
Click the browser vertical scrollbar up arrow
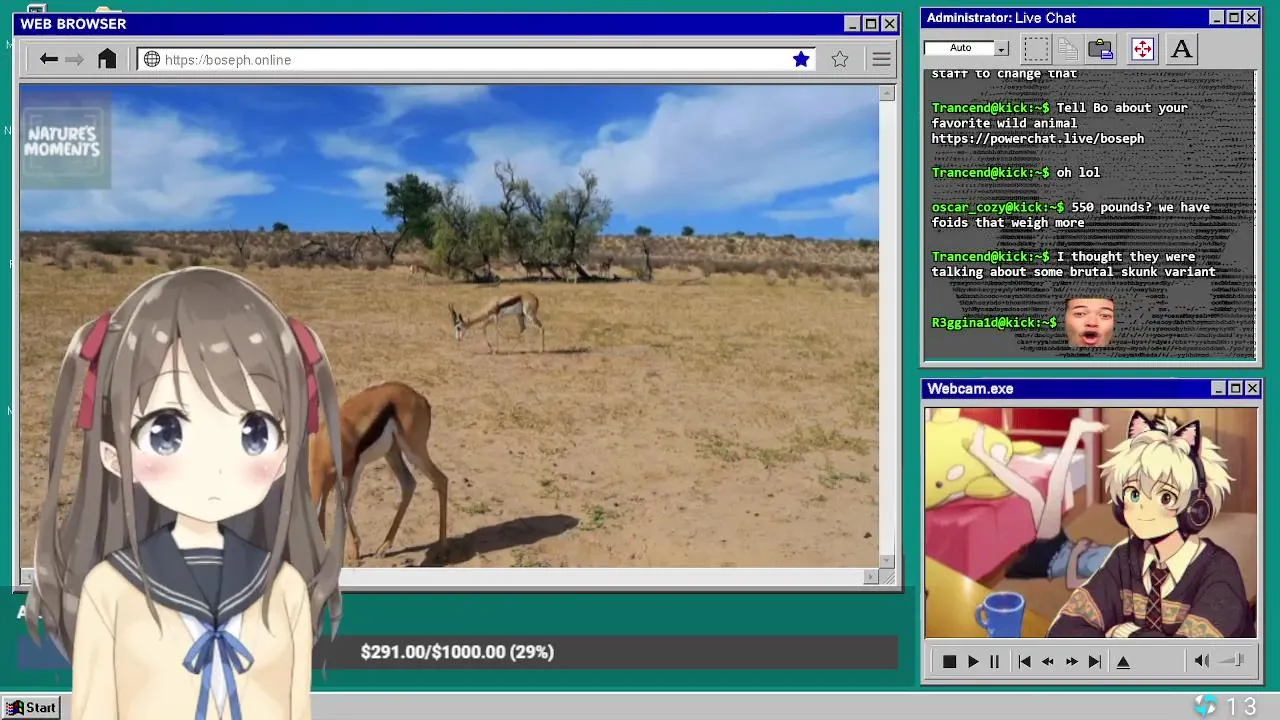[x=887, y=93]
